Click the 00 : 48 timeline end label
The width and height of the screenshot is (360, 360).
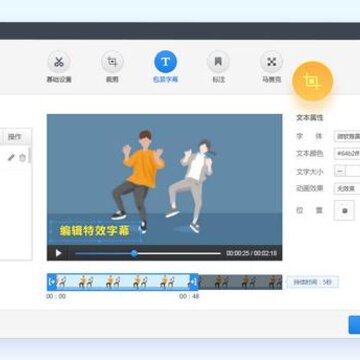point(189,296)
